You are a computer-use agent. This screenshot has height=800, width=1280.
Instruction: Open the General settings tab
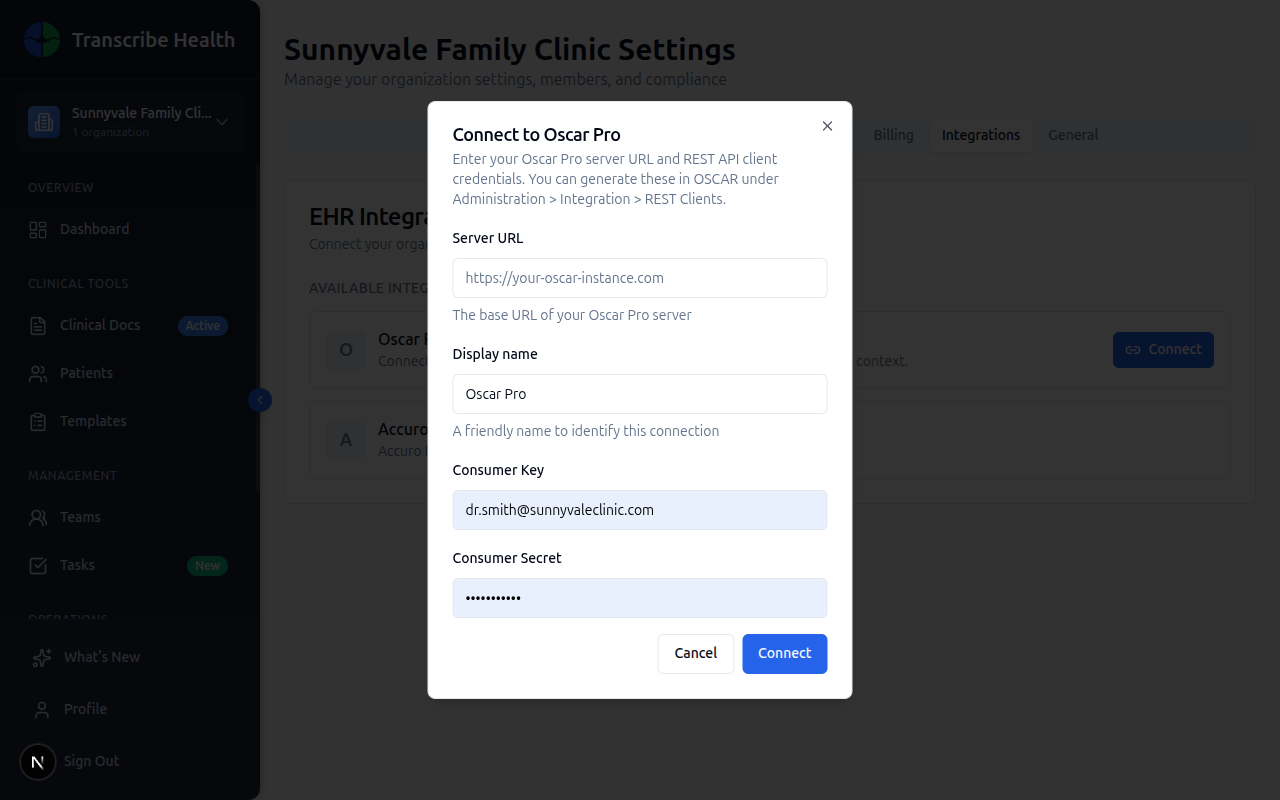[1073, 134]
